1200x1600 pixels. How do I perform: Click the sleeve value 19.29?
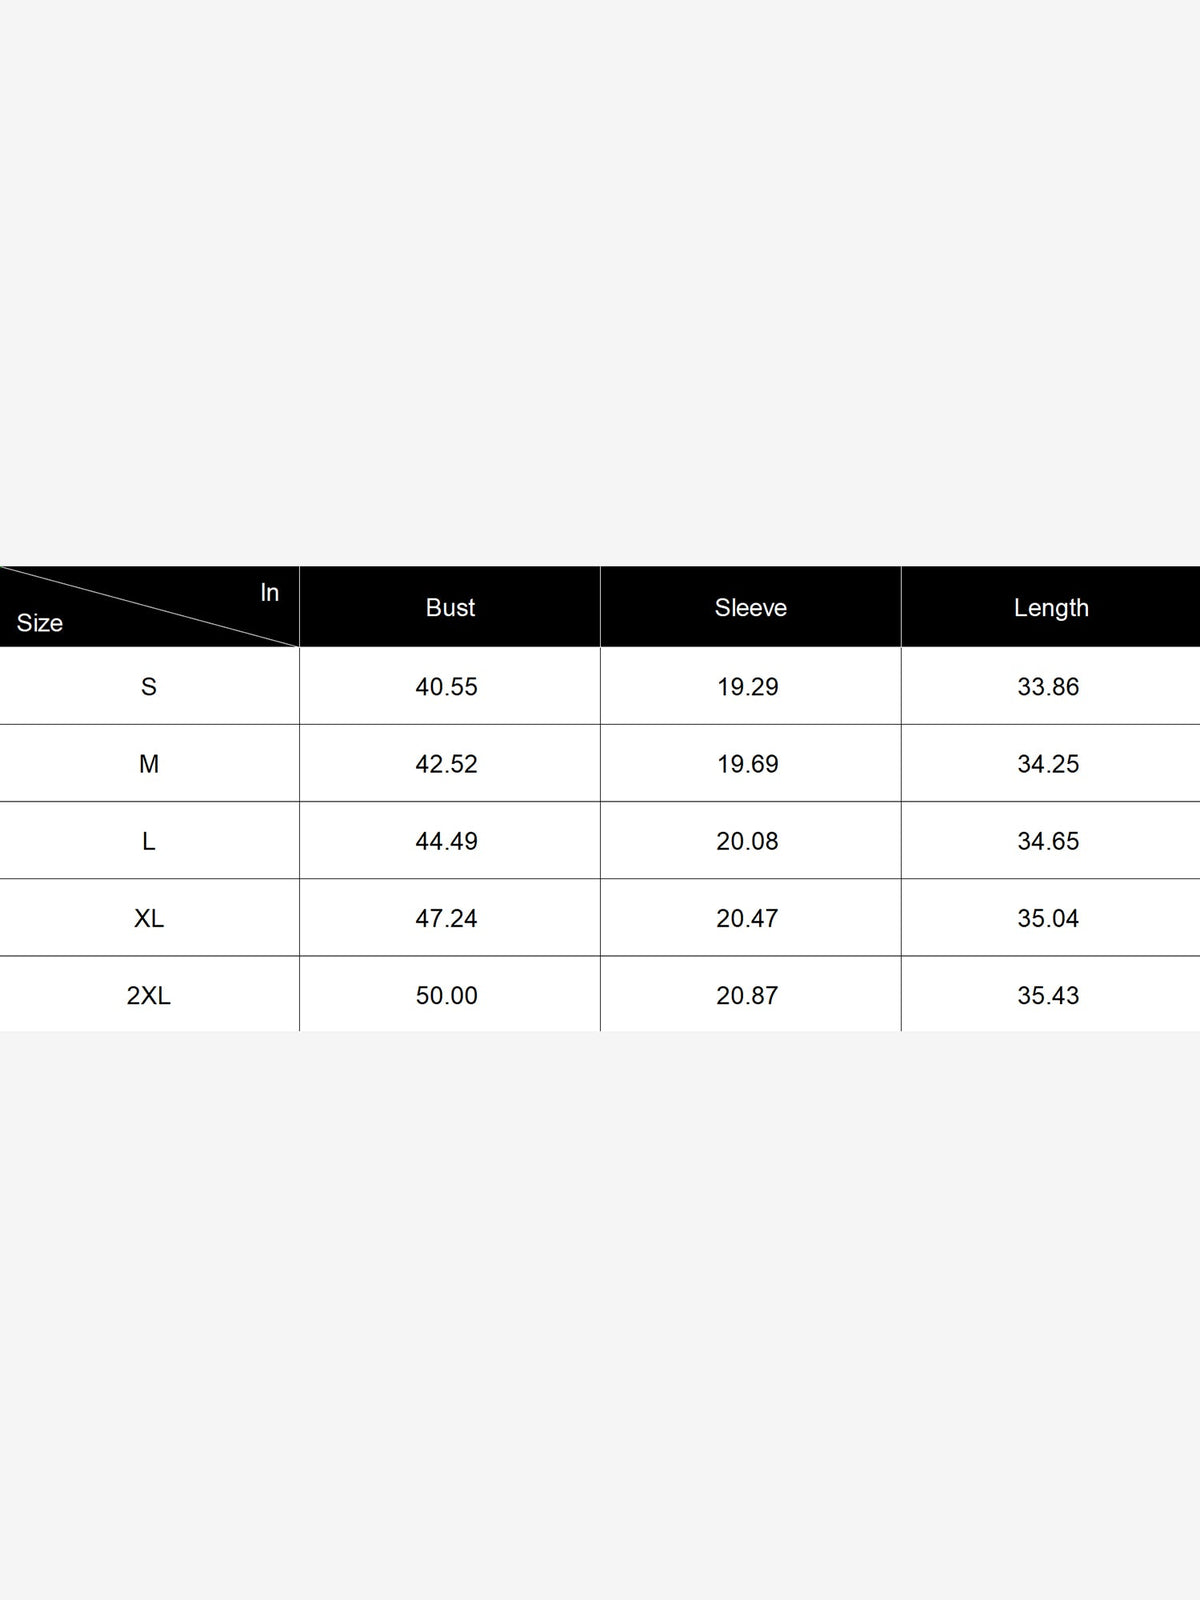[748, 687]
